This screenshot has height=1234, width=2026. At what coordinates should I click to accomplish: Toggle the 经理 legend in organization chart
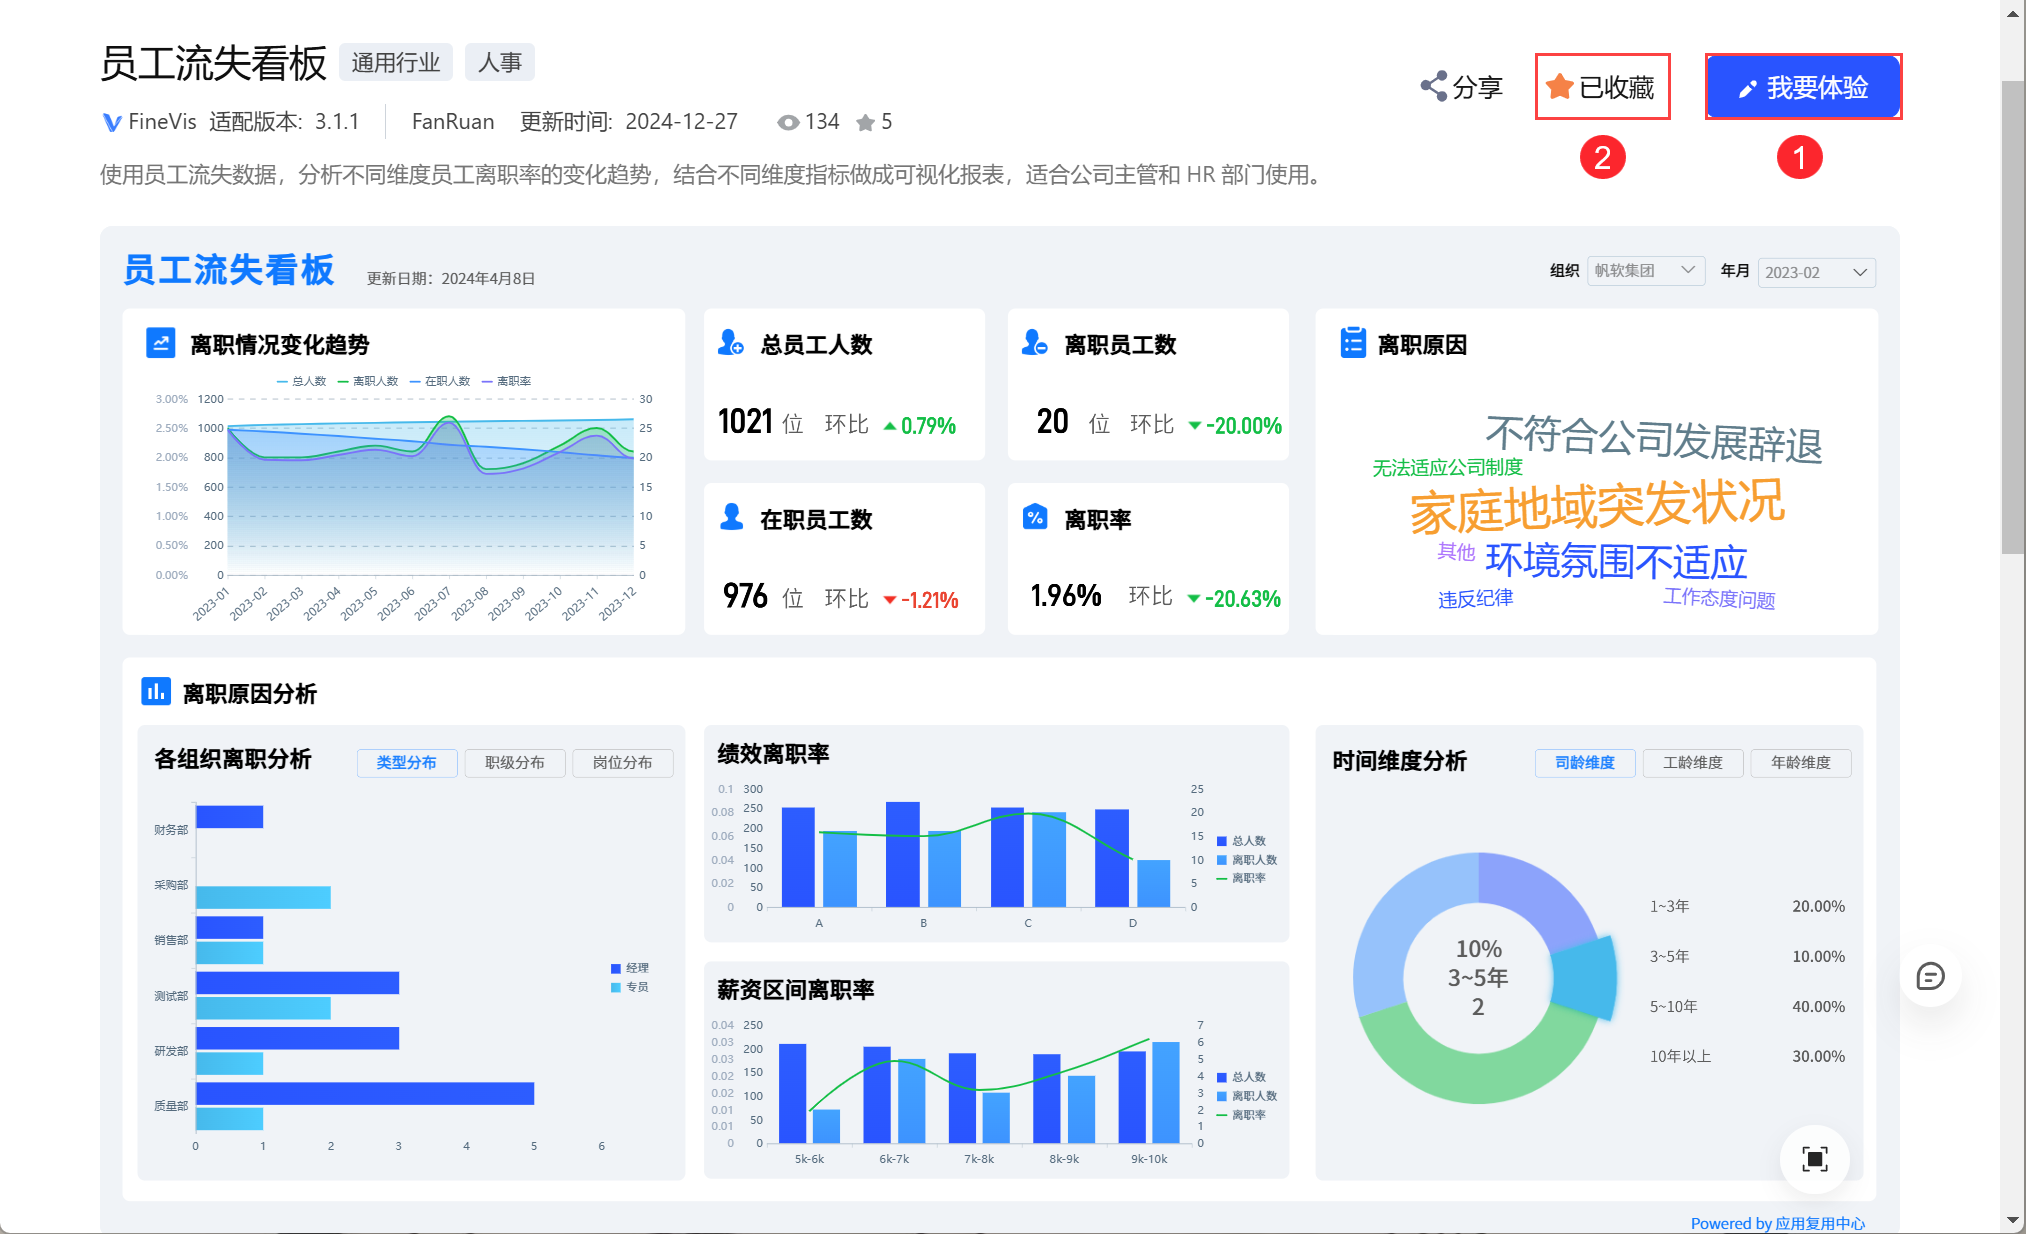coord(630,968)
